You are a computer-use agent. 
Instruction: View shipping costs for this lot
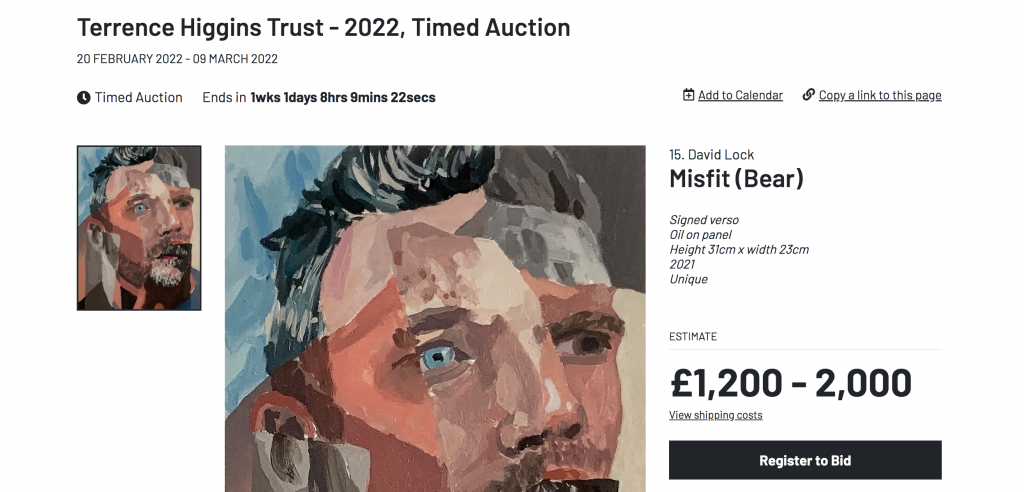715,415
